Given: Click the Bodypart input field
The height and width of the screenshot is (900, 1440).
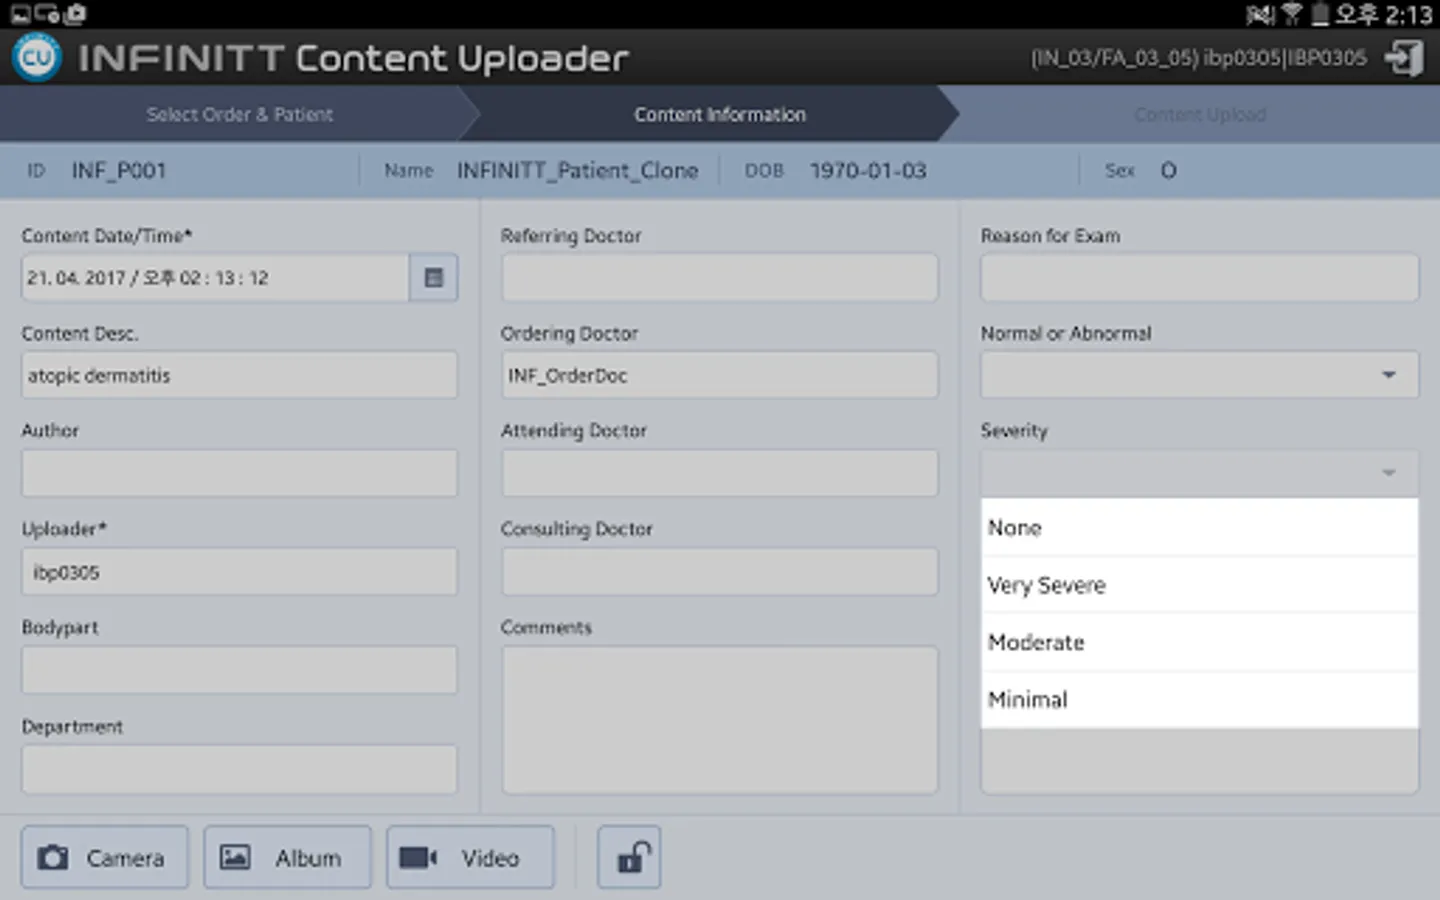Looking at the screenshot, I should pyautogui.click(x=239, y=670).
